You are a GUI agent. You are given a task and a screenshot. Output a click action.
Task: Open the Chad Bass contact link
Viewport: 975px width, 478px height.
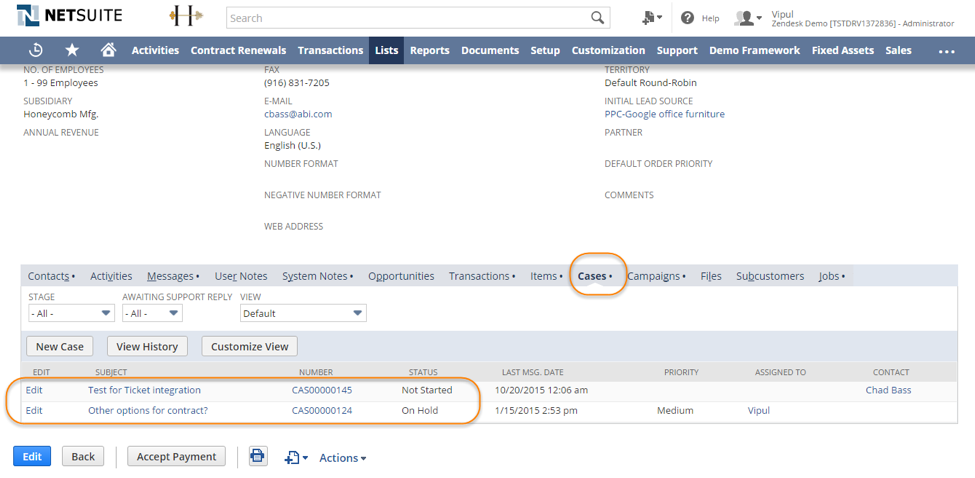[x=887, y=390]
